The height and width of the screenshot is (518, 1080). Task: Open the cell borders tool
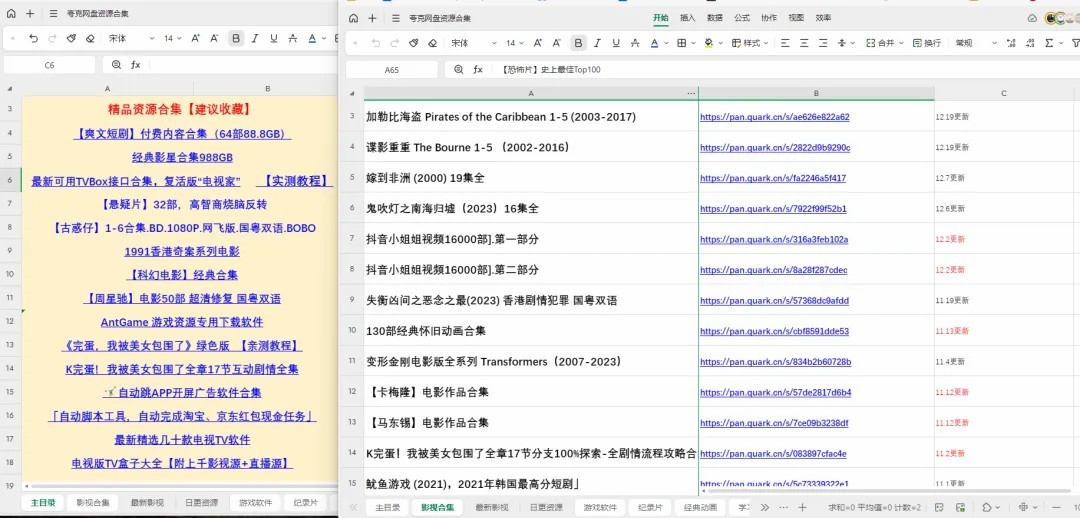[681, 43]
